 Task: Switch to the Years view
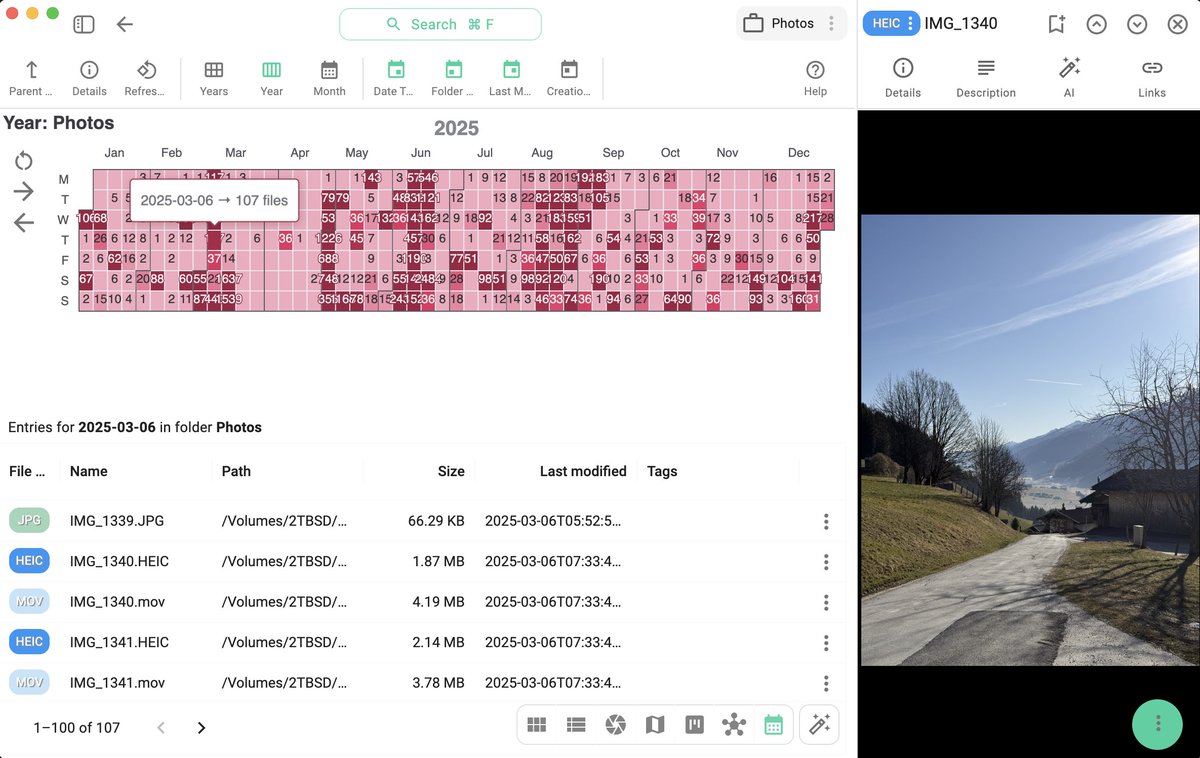(214, 79)
